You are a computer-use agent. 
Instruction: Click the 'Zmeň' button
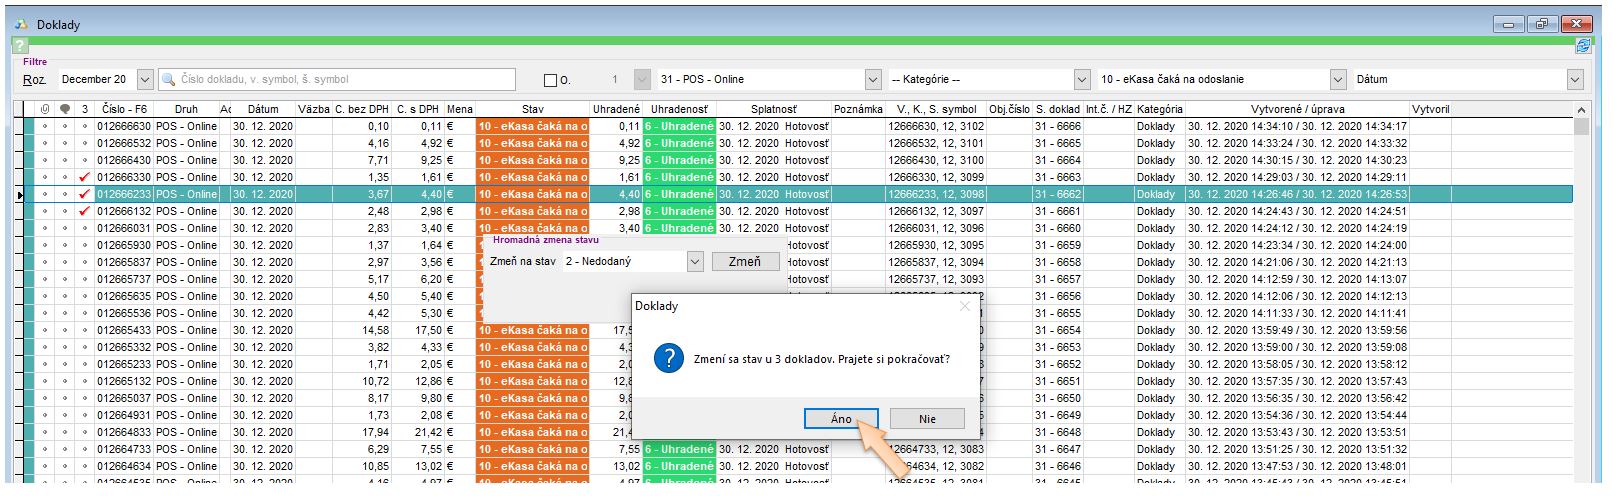click(x=744, y=262)
